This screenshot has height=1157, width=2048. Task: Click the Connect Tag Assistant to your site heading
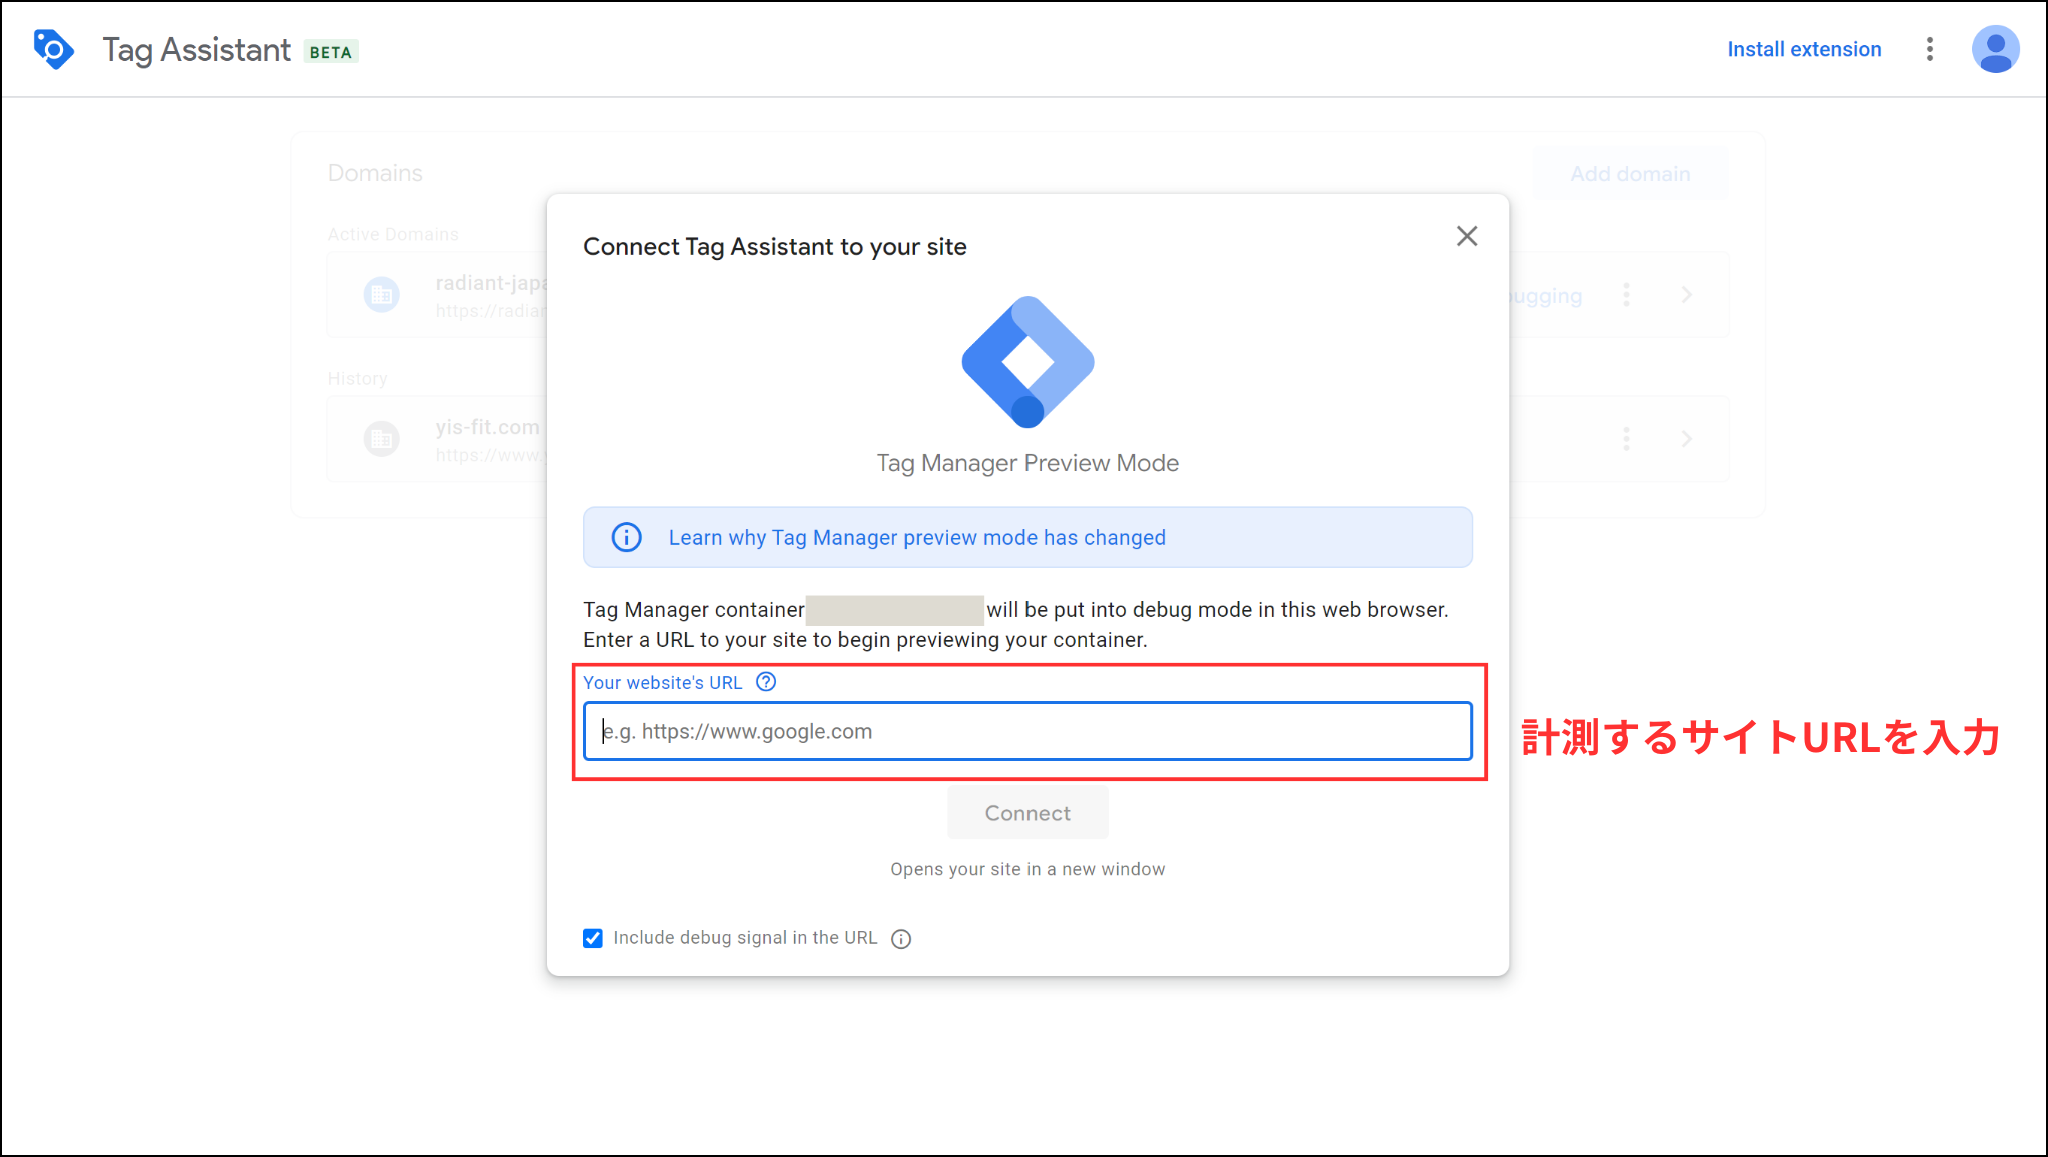pyautogui.click(x=775, y=247)
